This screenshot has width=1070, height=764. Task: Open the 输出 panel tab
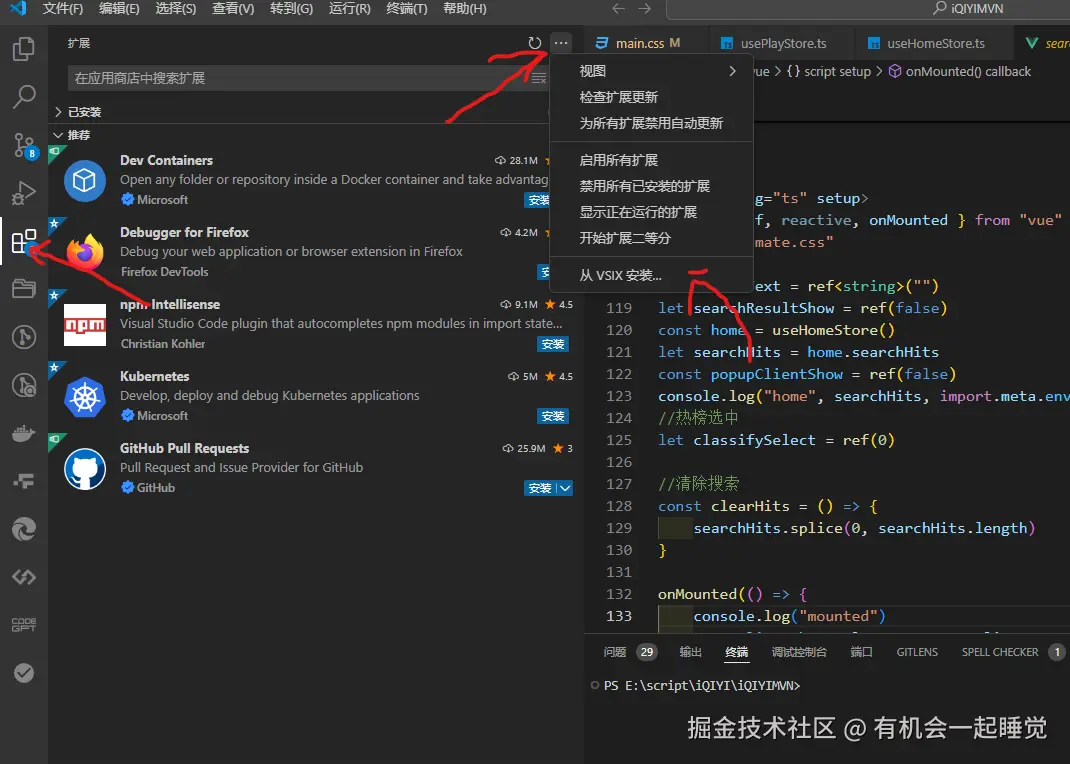[x=691, y=652]
